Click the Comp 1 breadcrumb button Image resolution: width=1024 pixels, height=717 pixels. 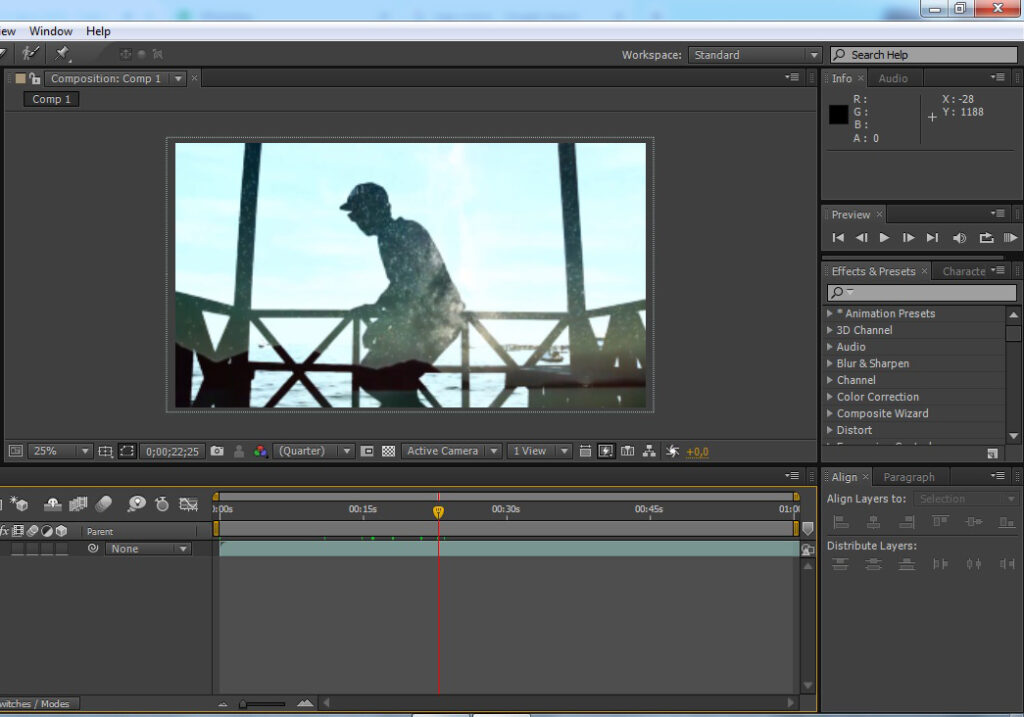pos(51,99)
